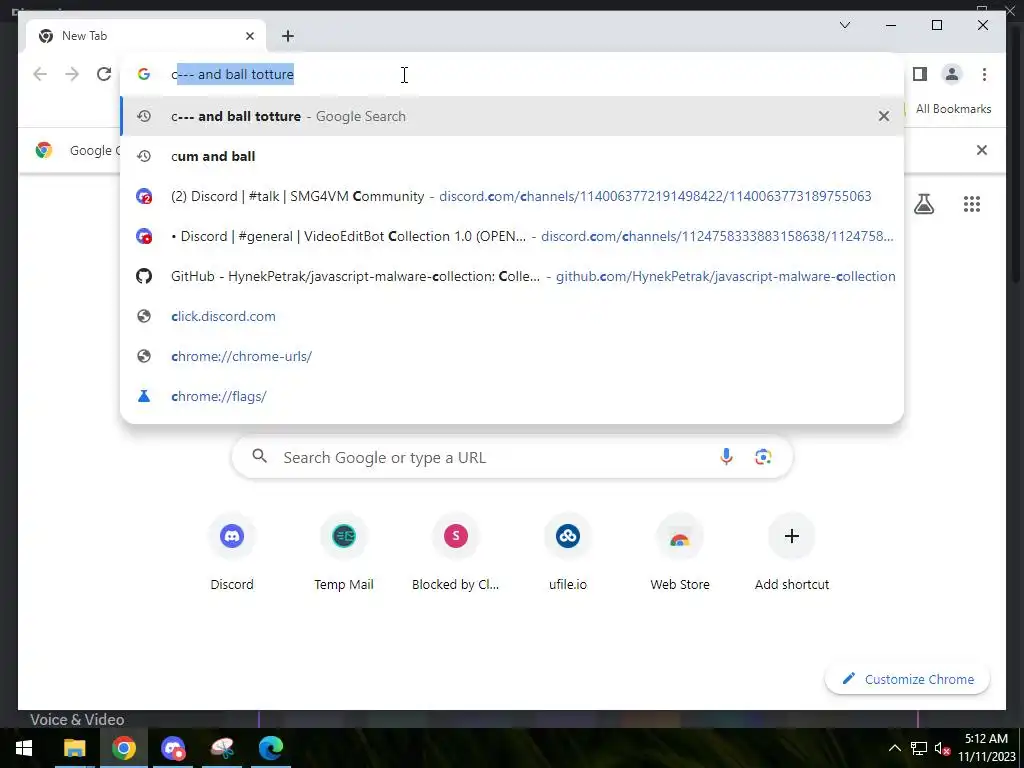This screenshot has height=768, width=1024.
Task: Click the Search Google or type a URL box
Action: click(x=512, y=457)
